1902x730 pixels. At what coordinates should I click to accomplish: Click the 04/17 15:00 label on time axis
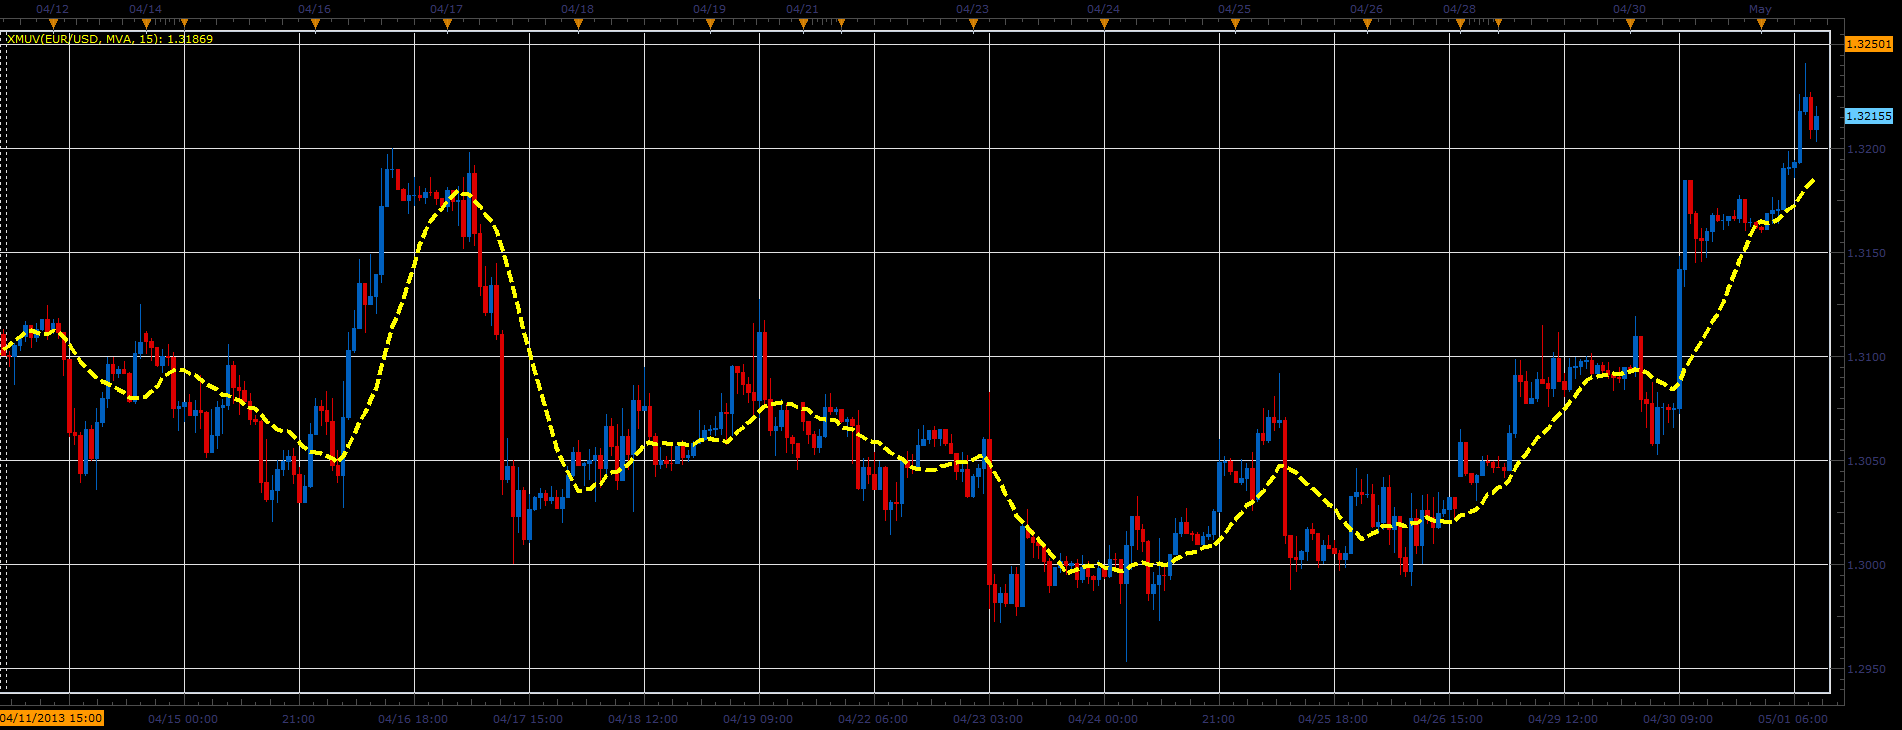(528, 719)
